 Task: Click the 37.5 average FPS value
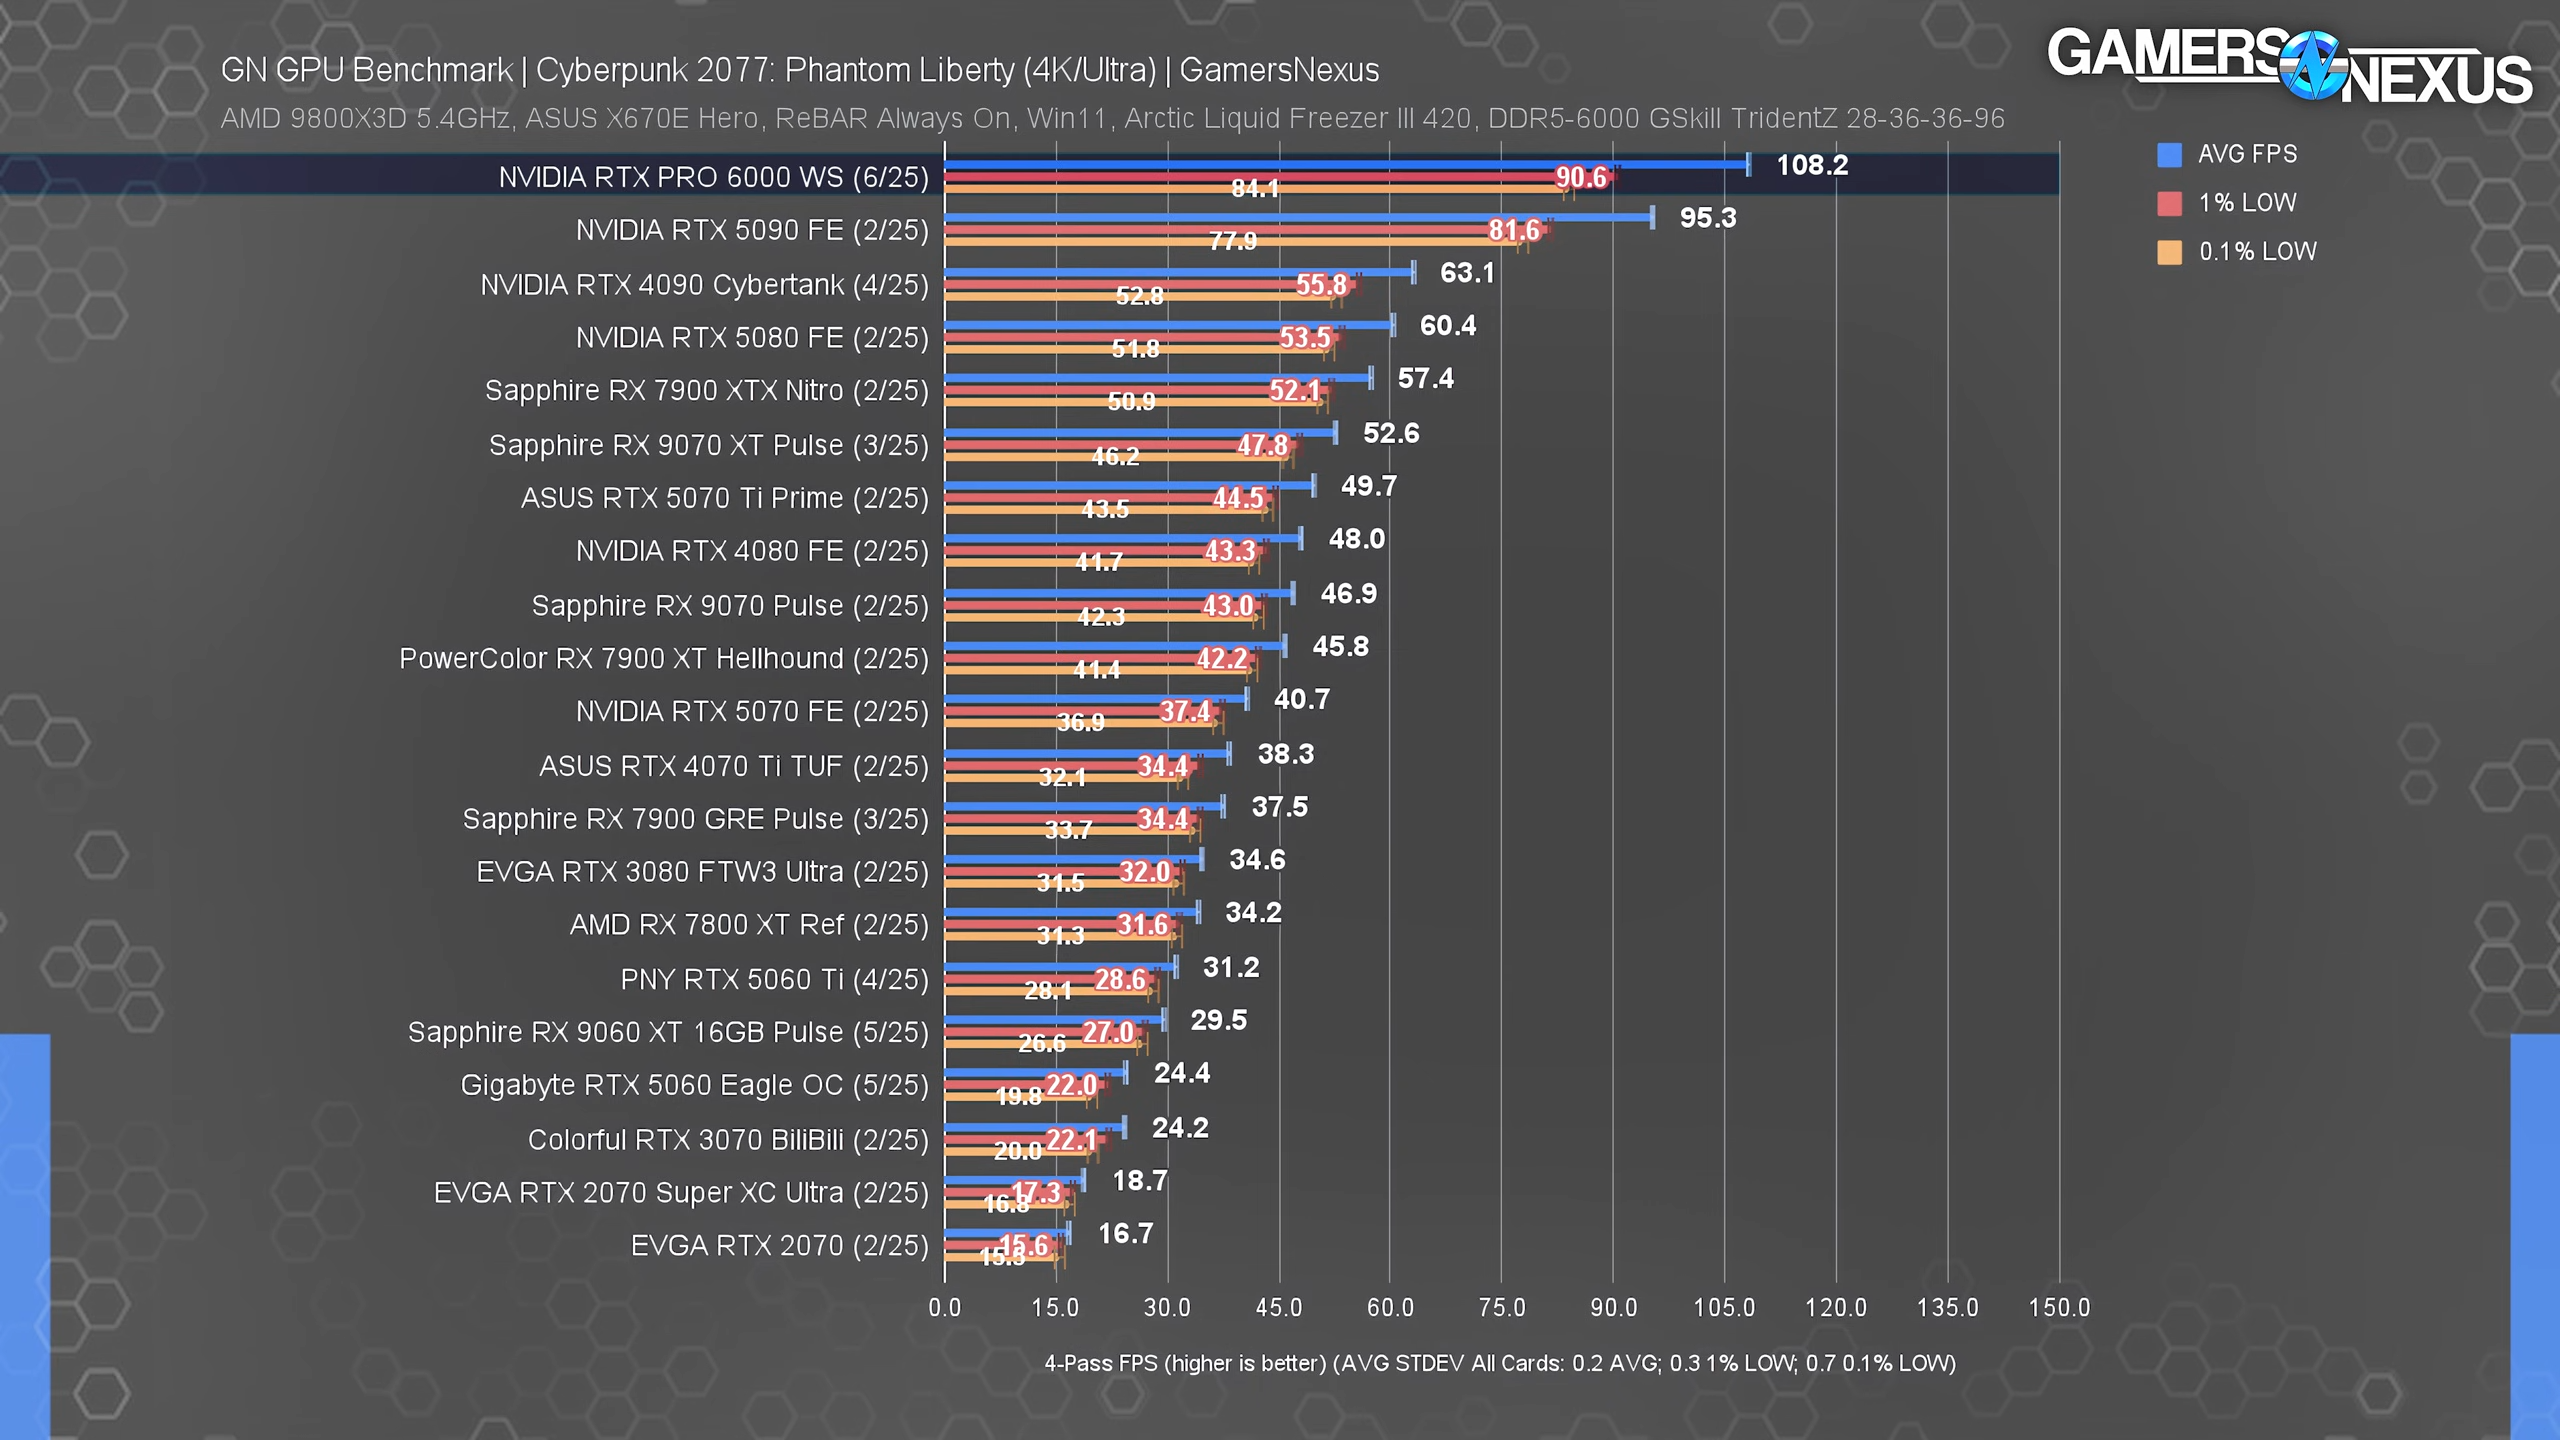coord(1280,808)
